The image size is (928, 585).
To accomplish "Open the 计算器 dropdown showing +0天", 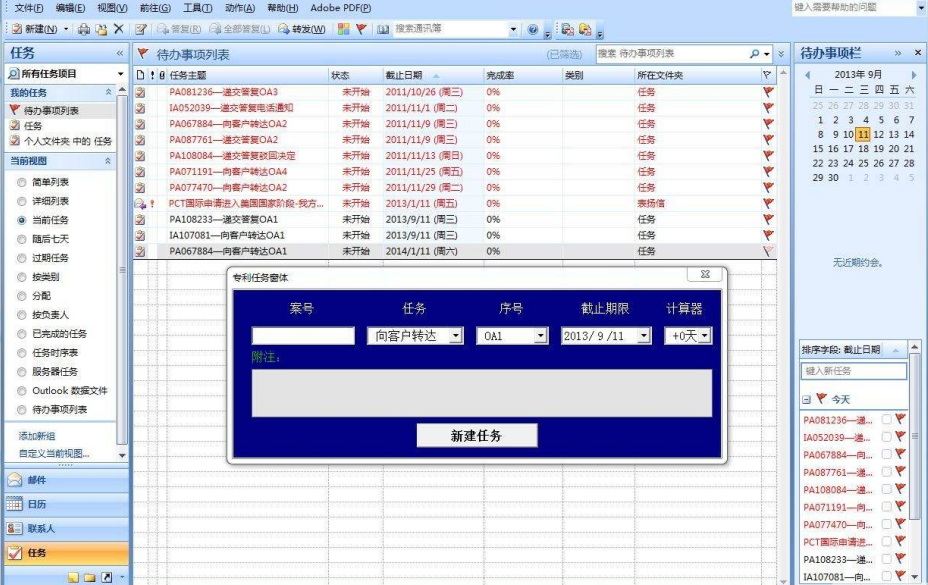I will click(704, 336).
